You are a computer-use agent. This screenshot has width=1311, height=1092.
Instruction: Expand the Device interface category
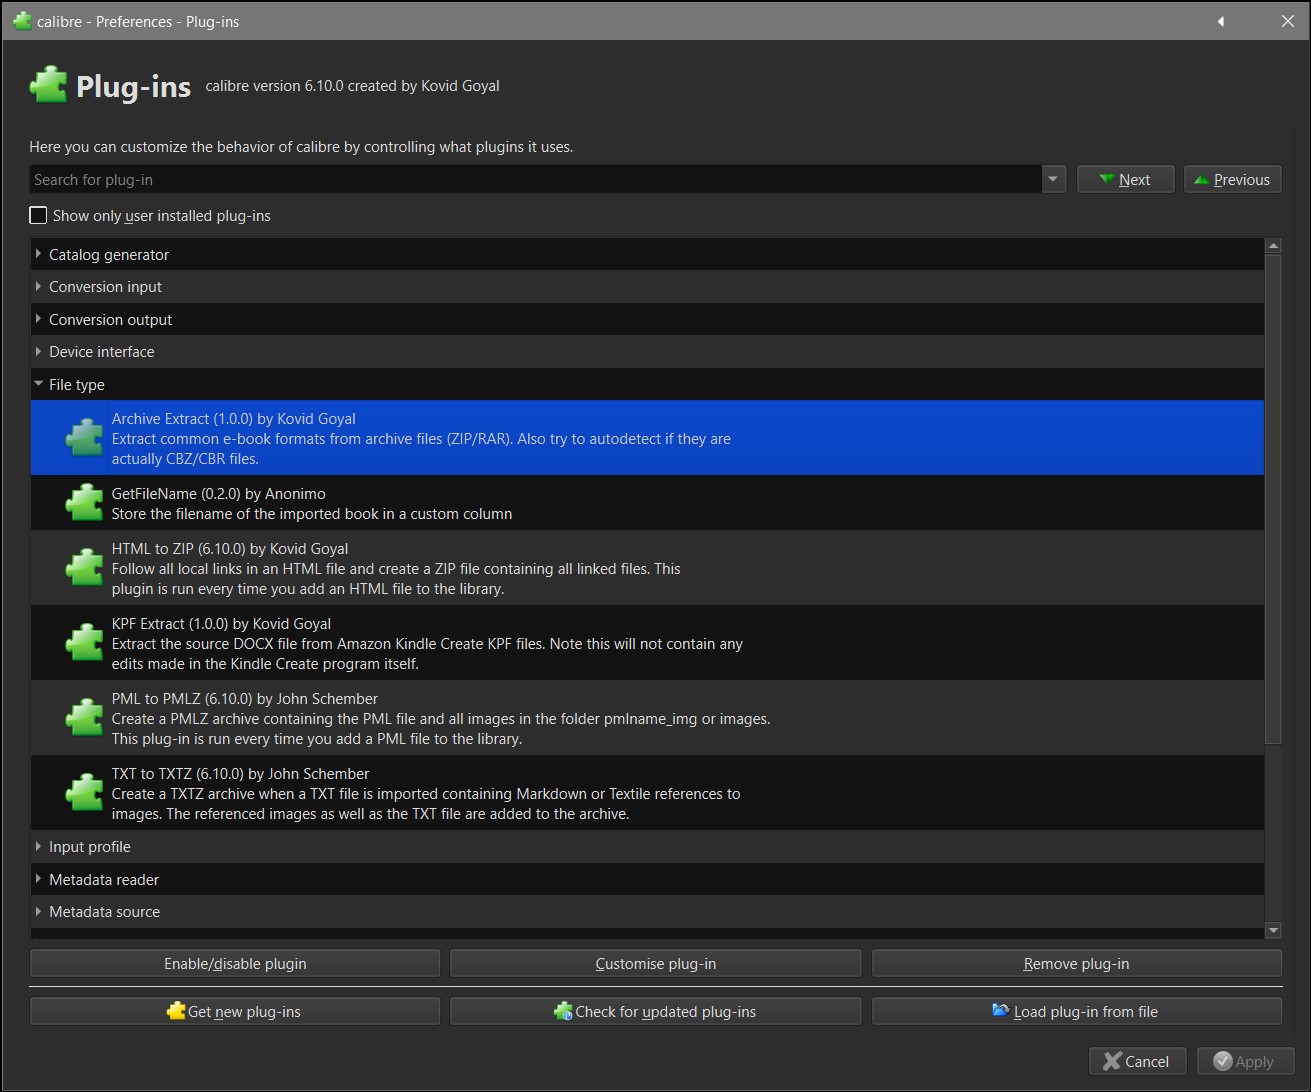coord(38,351)
